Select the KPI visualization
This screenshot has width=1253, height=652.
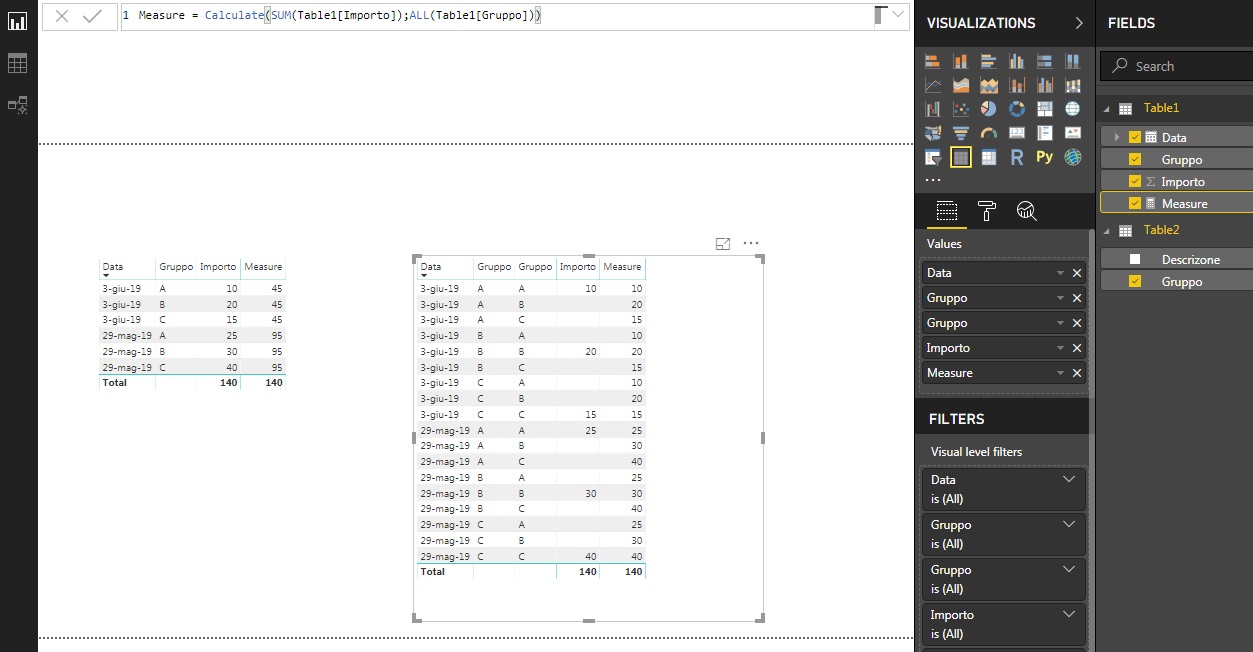(x=1073, y=133)
